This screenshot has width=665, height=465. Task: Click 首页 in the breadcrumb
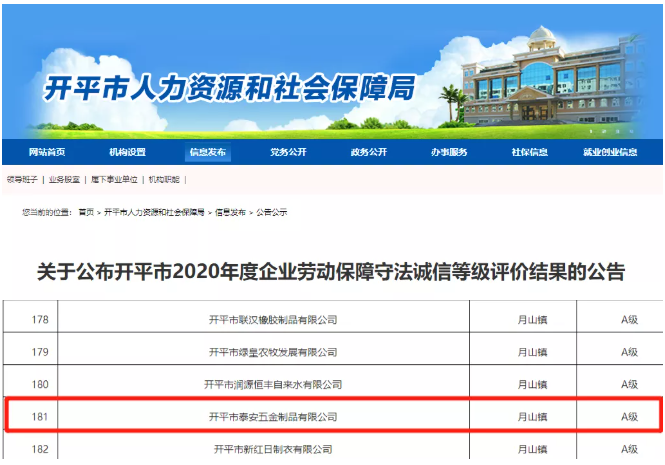click(x=86, y=213)
